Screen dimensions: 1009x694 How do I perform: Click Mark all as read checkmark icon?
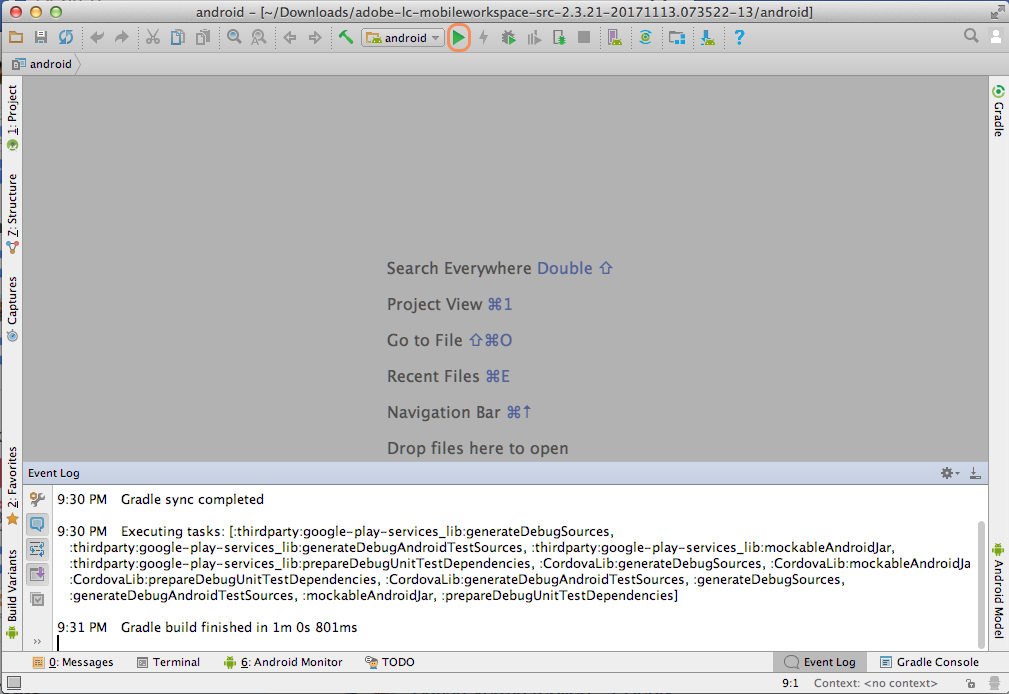click(37, 599)
